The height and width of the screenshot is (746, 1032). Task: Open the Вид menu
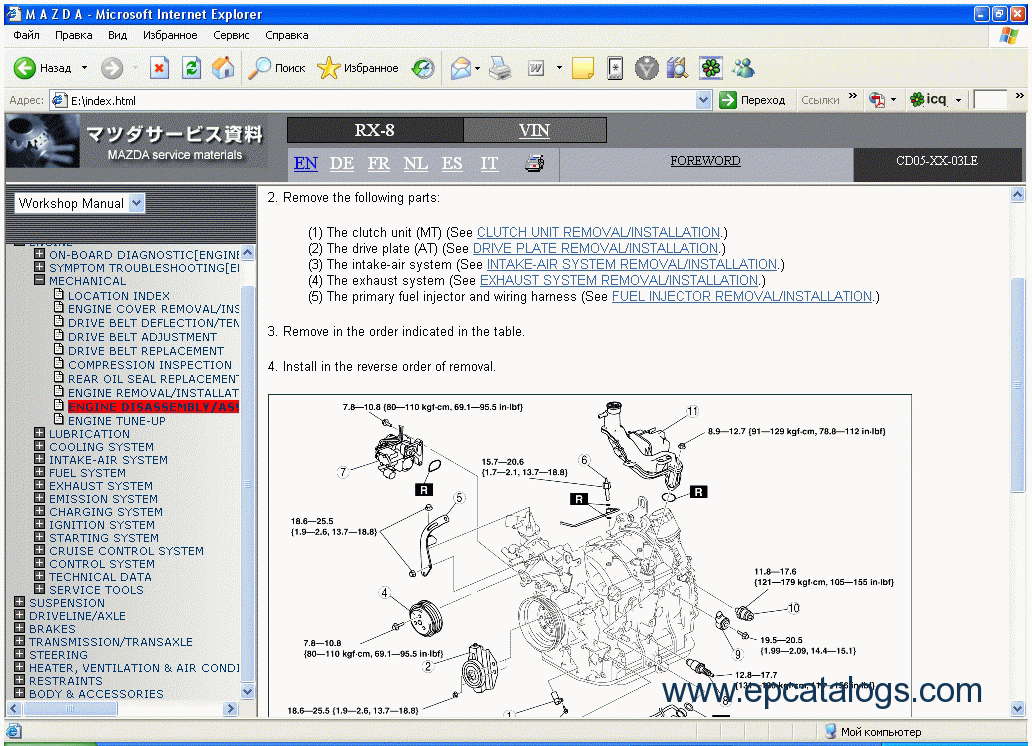[118, 35]
